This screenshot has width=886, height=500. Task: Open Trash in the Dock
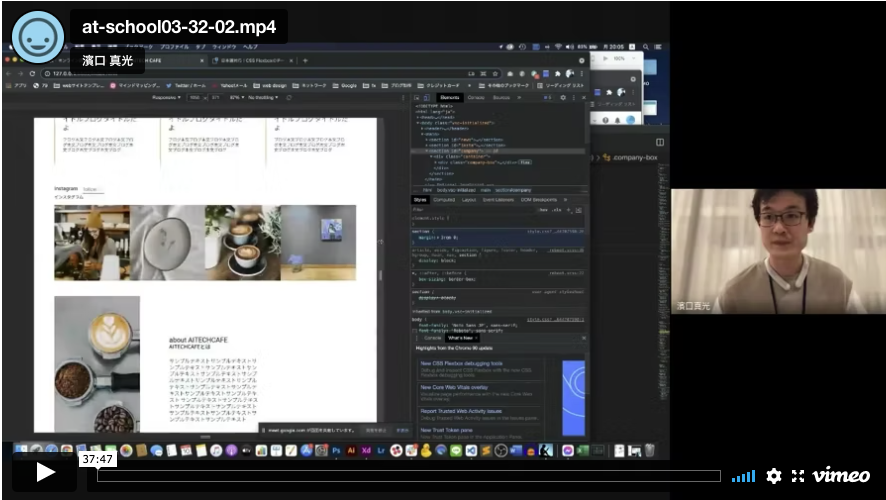(x=650, y=451)
